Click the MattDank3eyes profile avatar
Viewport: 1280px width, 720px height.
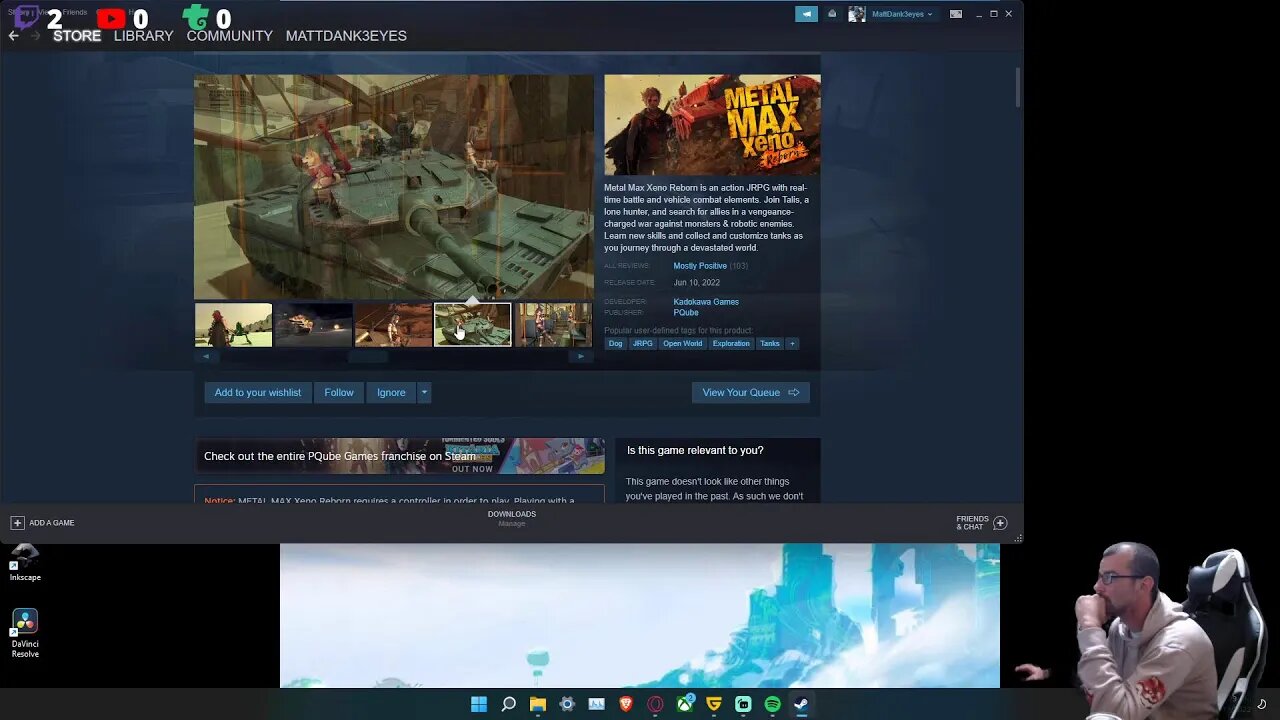pos(857,14)
